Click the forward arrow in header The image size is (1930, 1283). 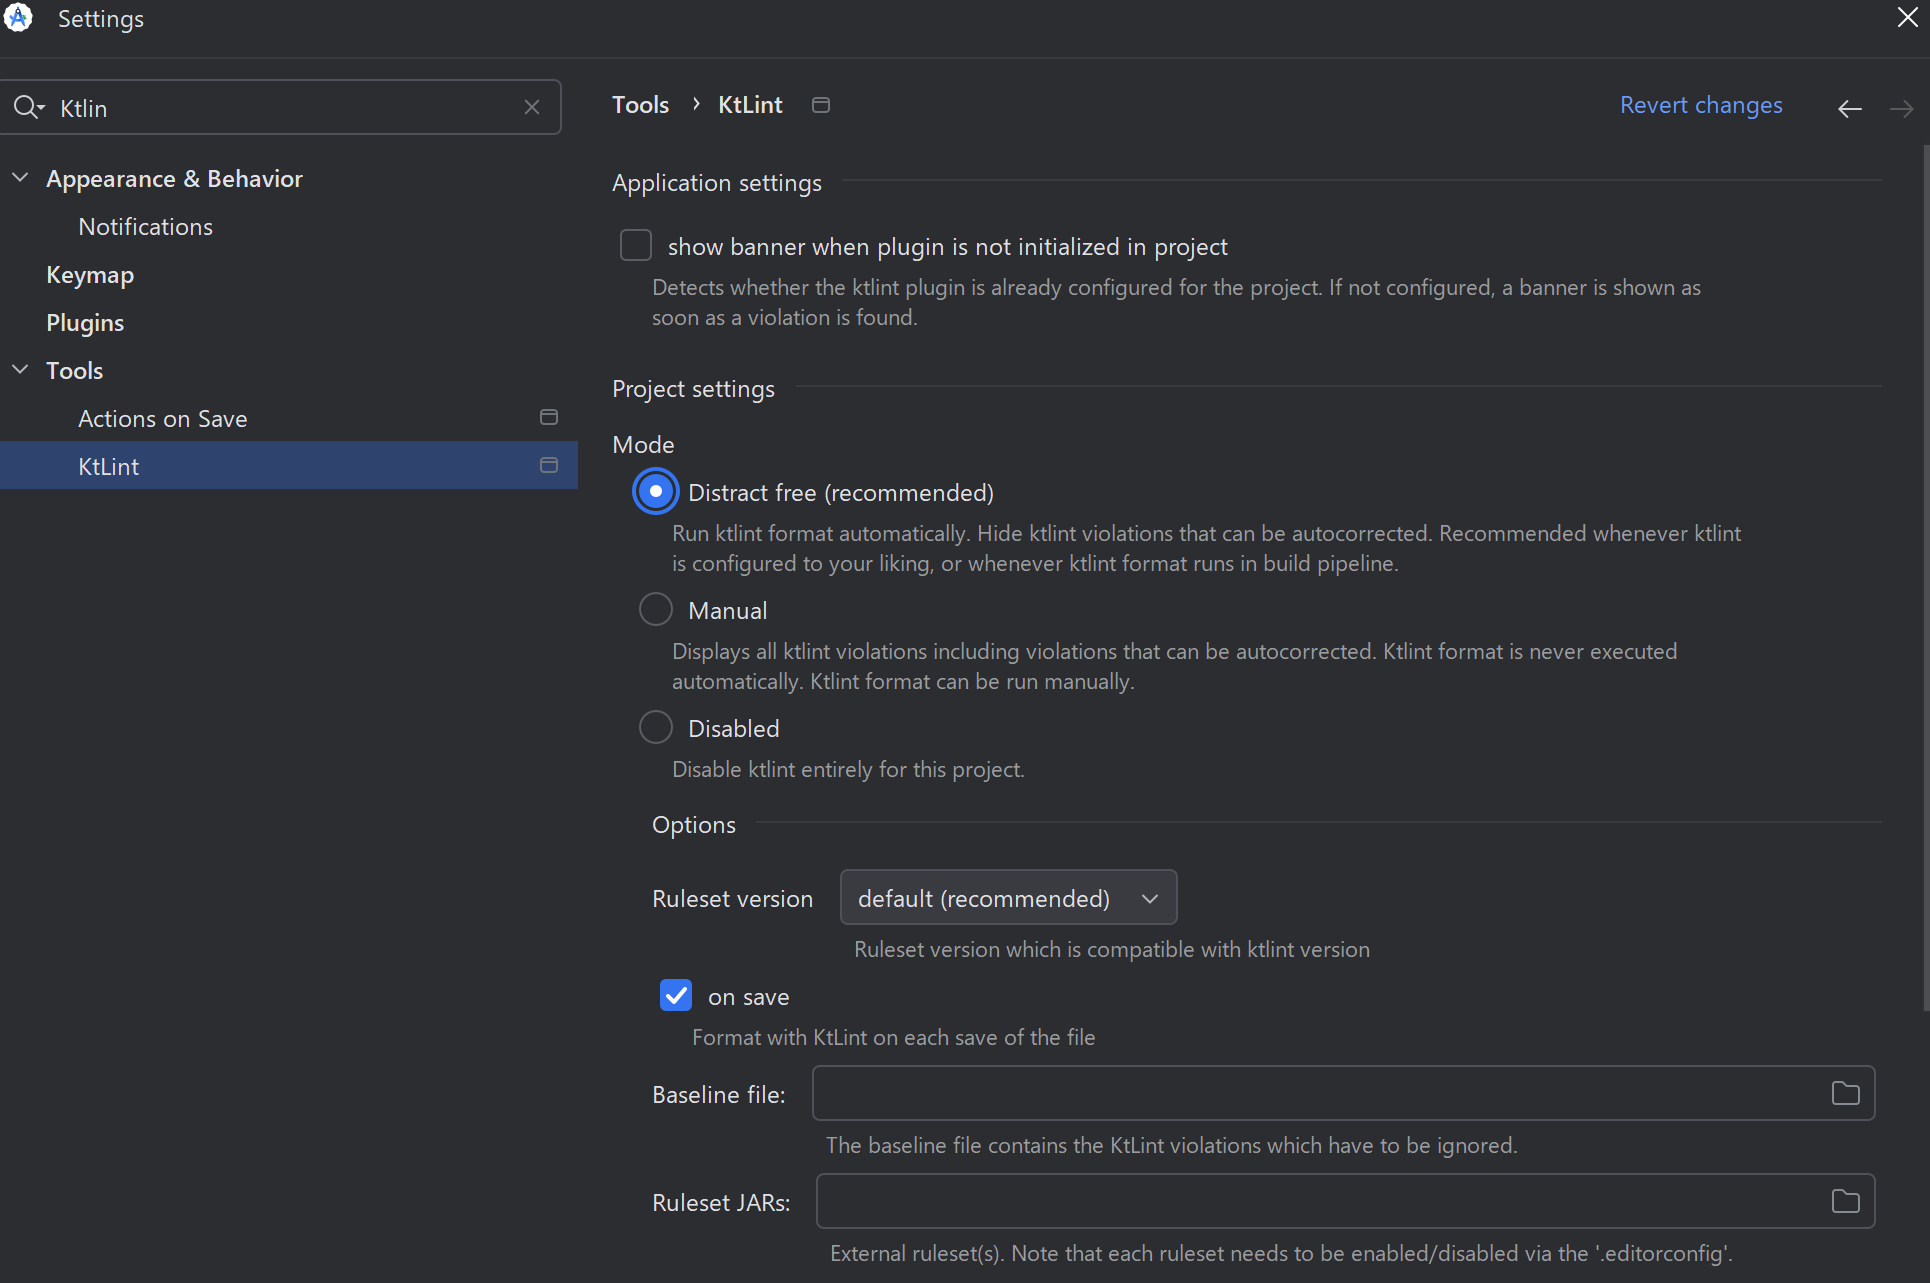[1901, 108]
